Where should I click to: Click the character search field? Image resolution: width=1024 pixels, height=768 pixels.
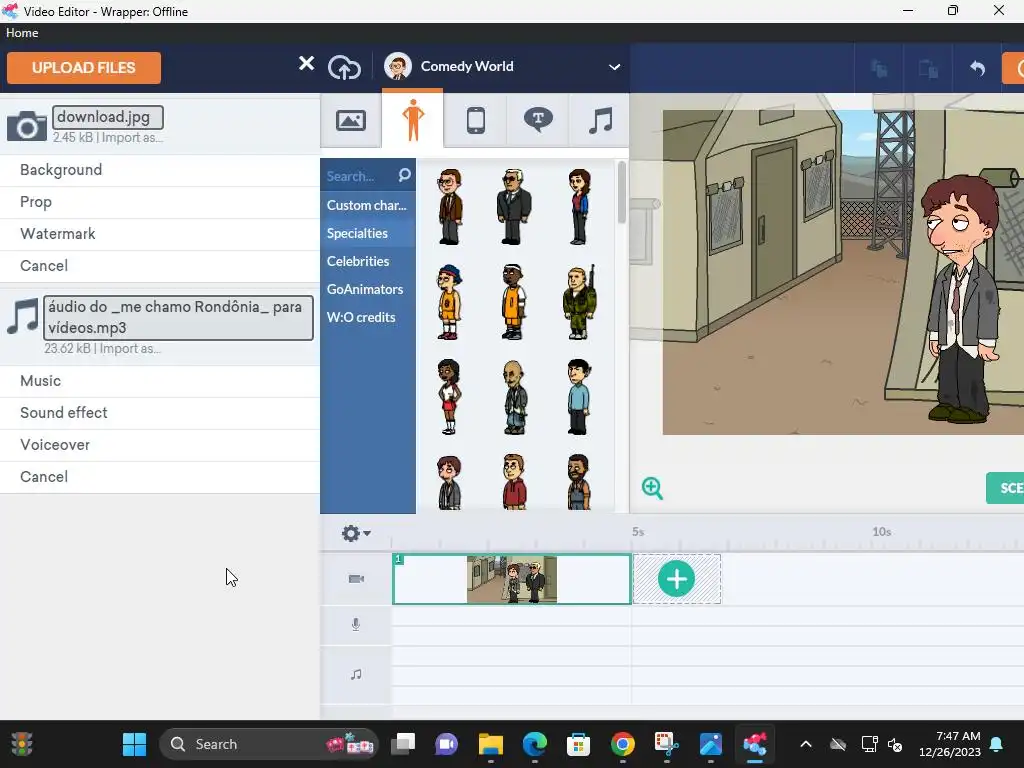359,176
